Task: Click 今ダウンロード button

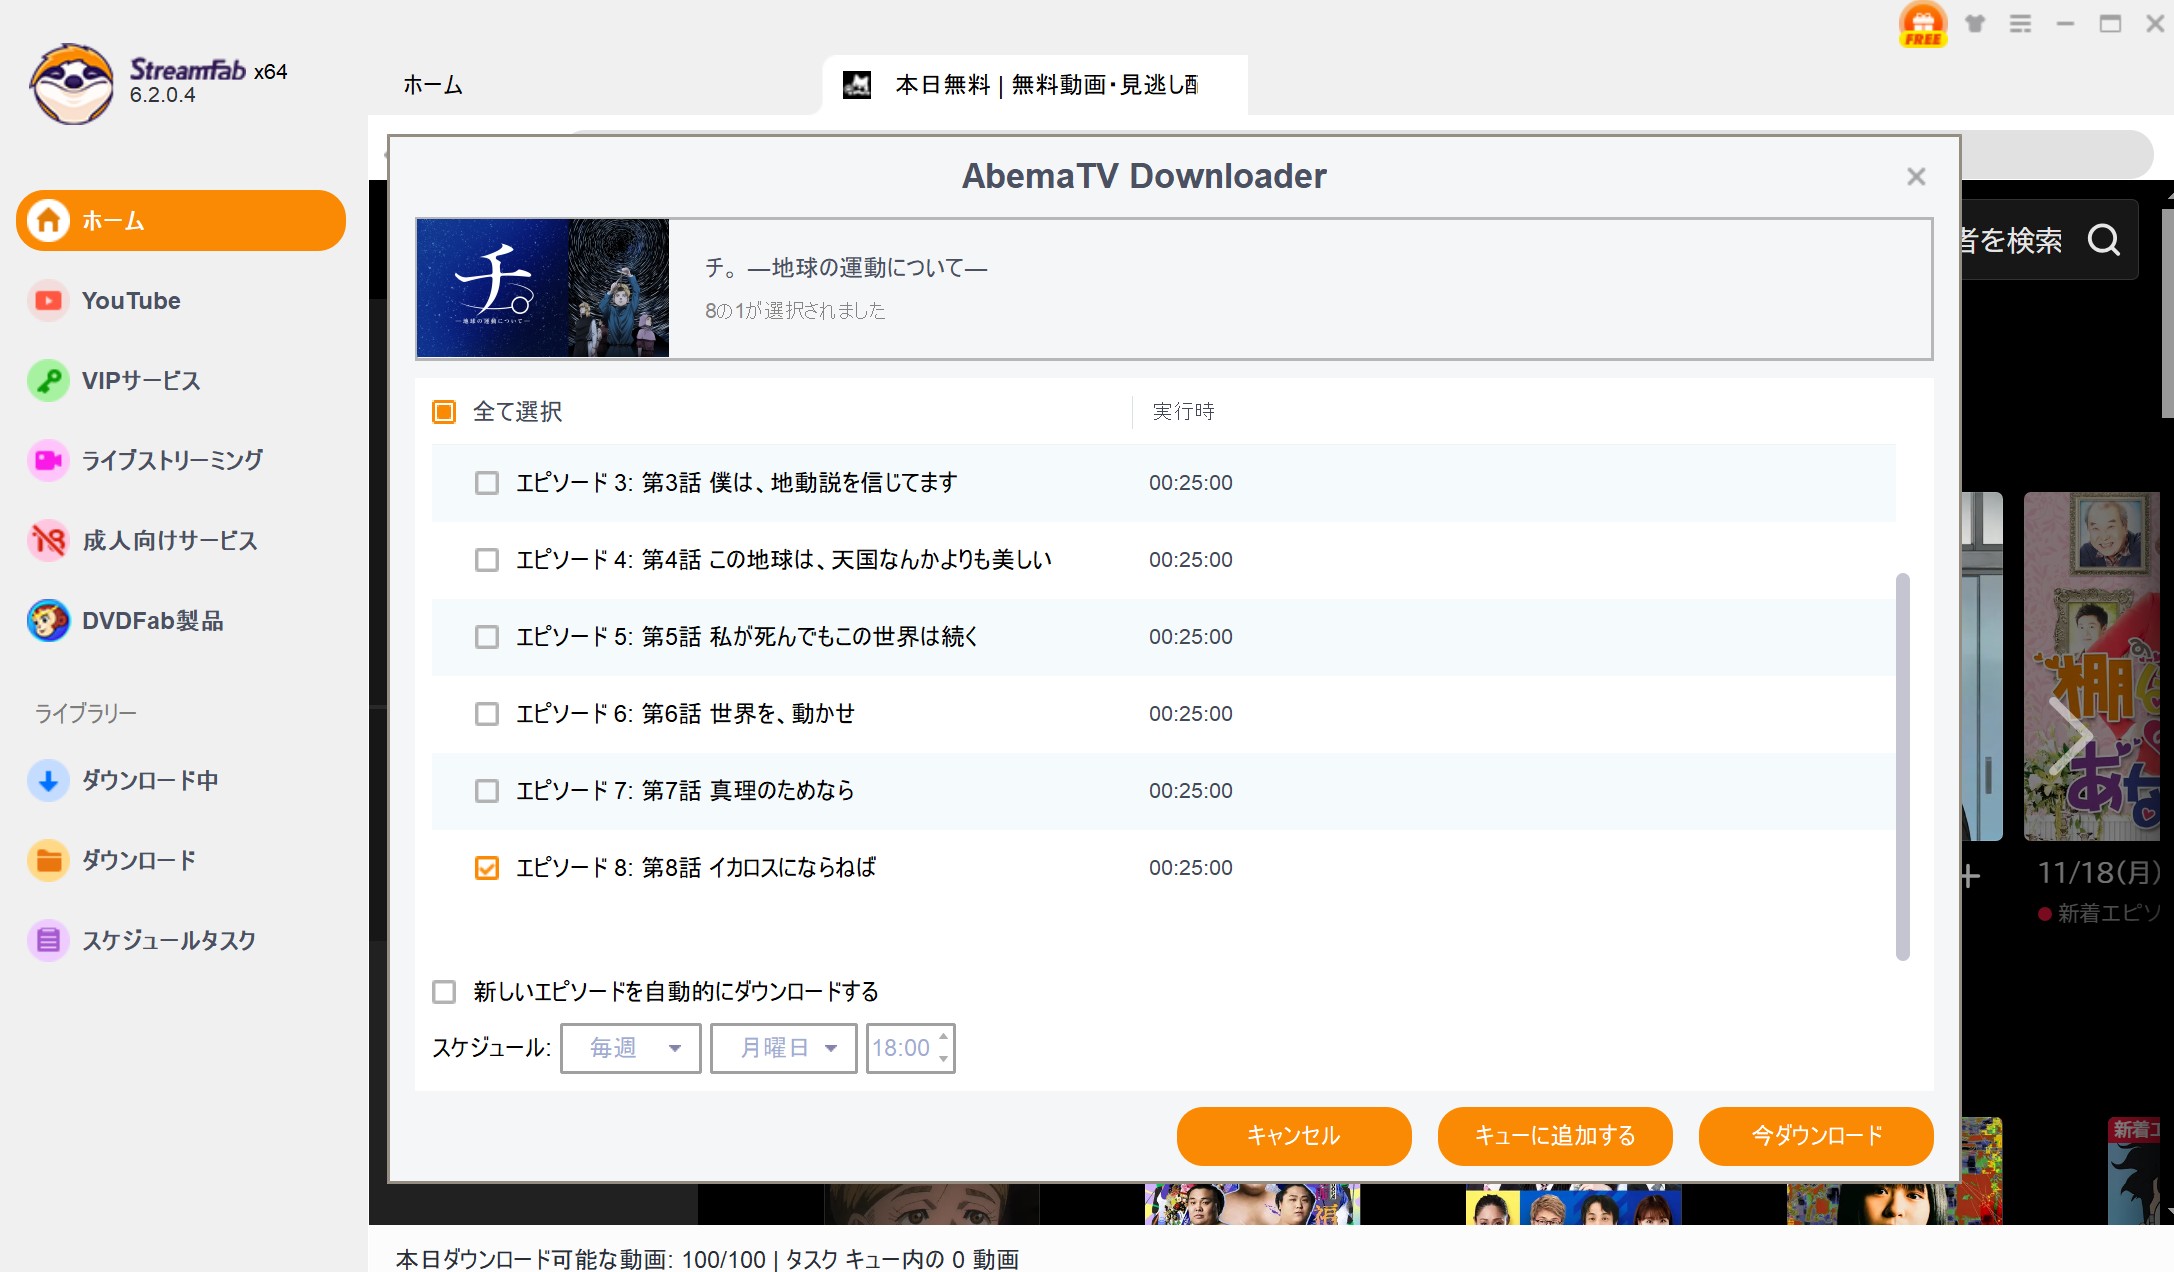Action: tap(1816, 1136)
